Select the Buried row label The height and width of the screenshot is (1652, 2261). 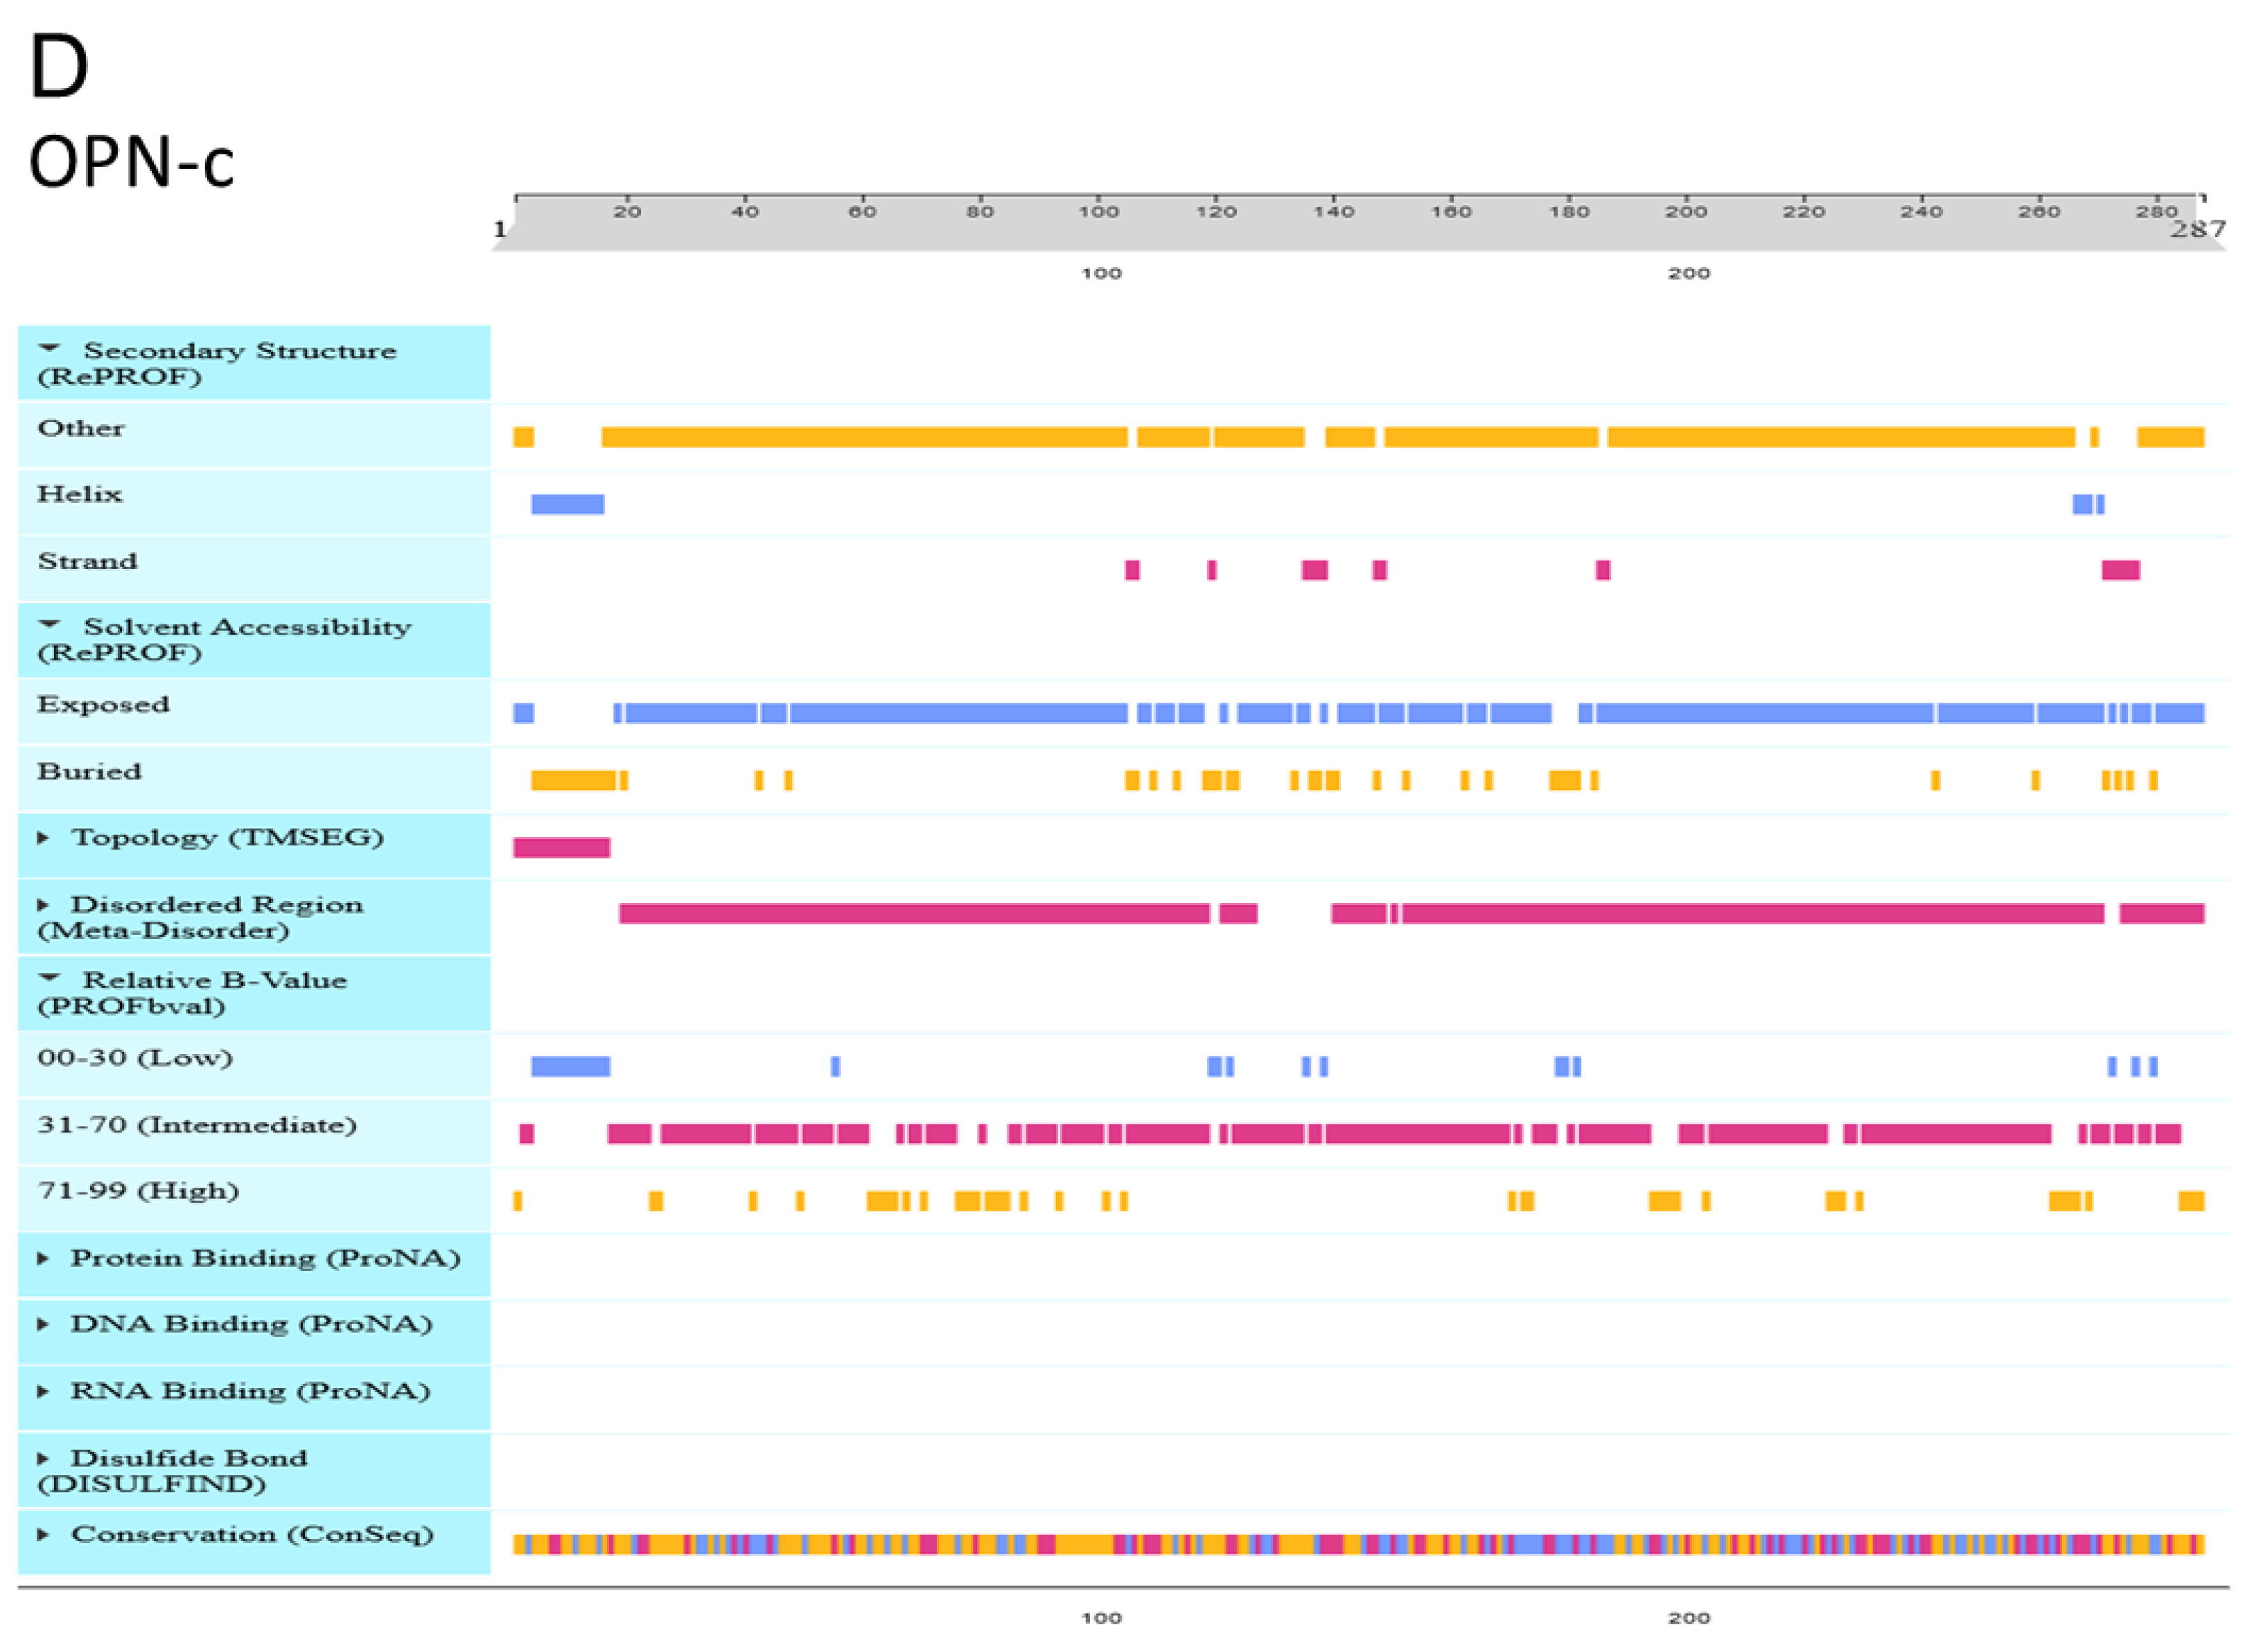89,772
